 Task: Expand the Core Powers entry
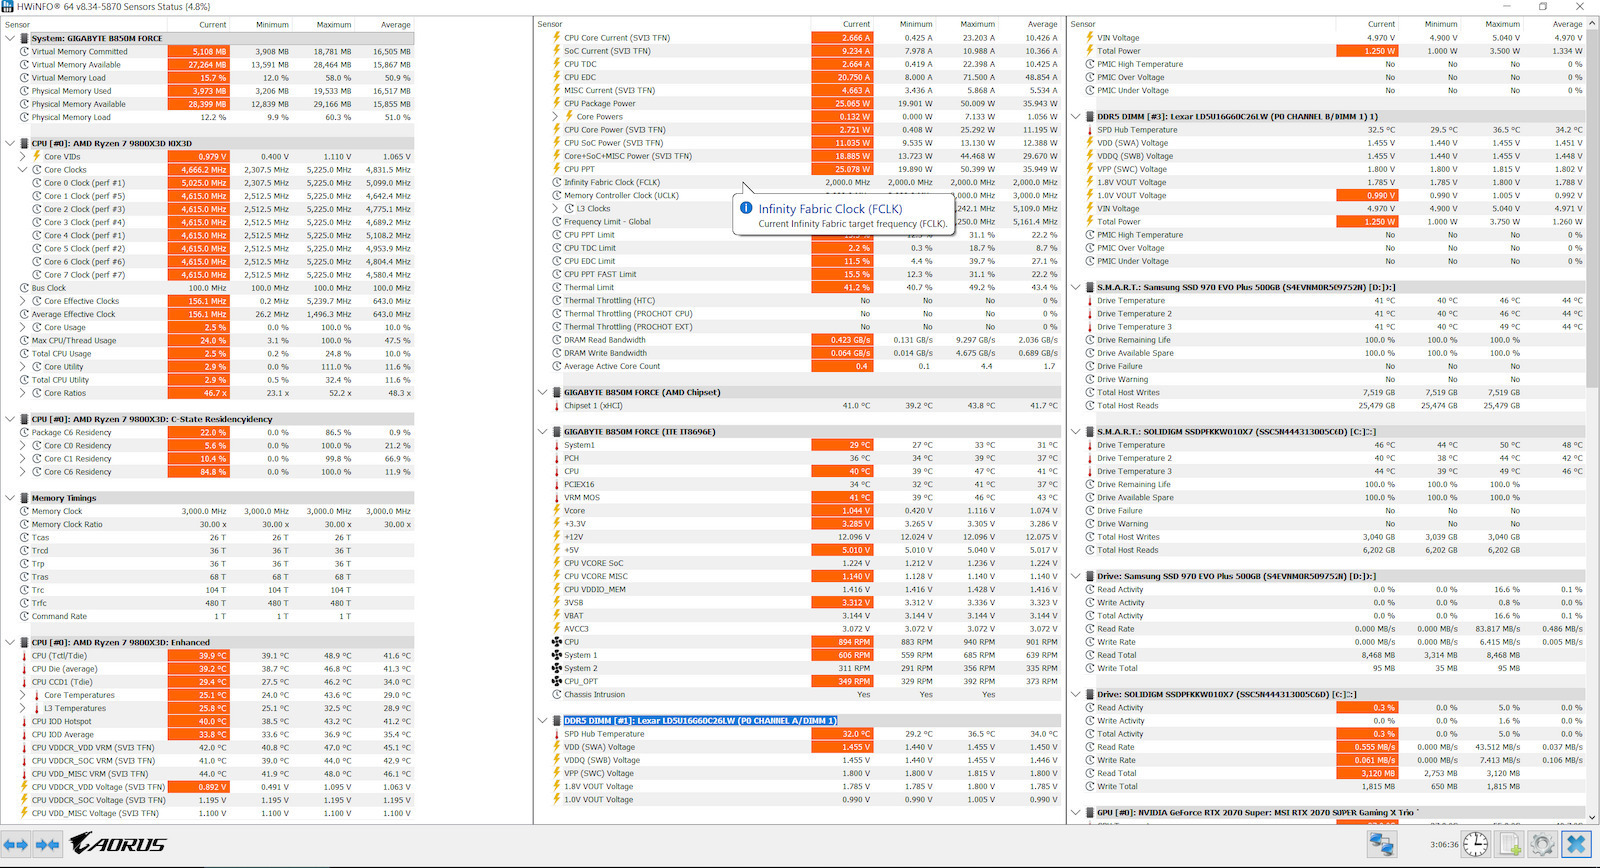tap(556, 117)
